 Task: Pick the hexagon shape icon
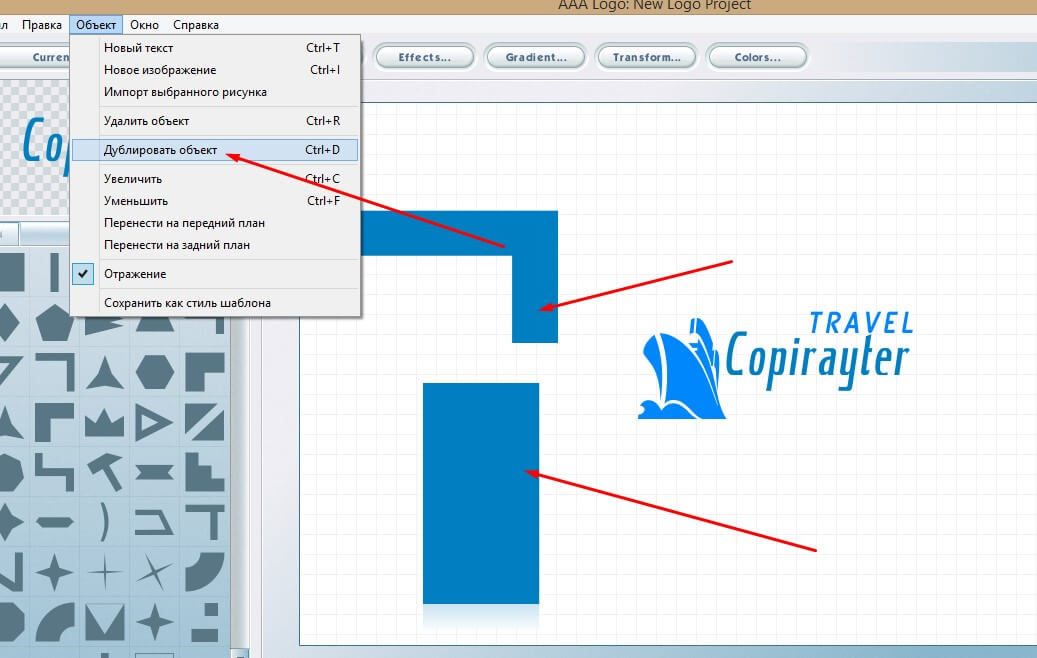(155, 372)
